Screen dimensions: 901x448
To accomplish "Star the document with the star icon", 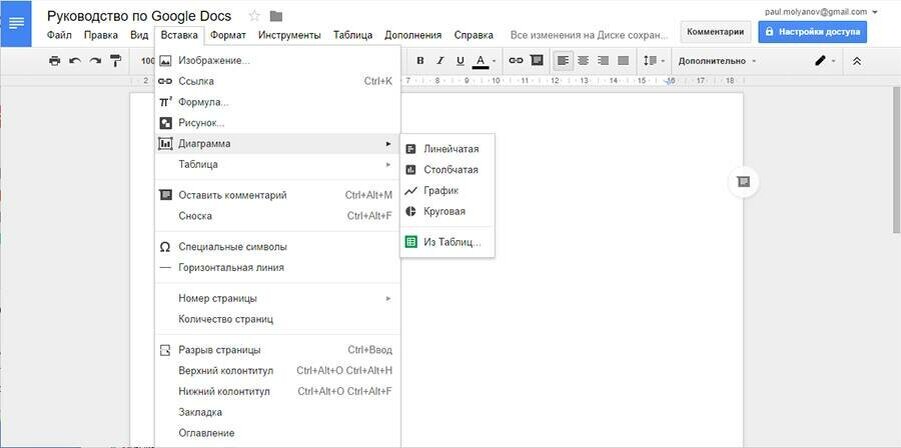I will (x=254, y=16).
